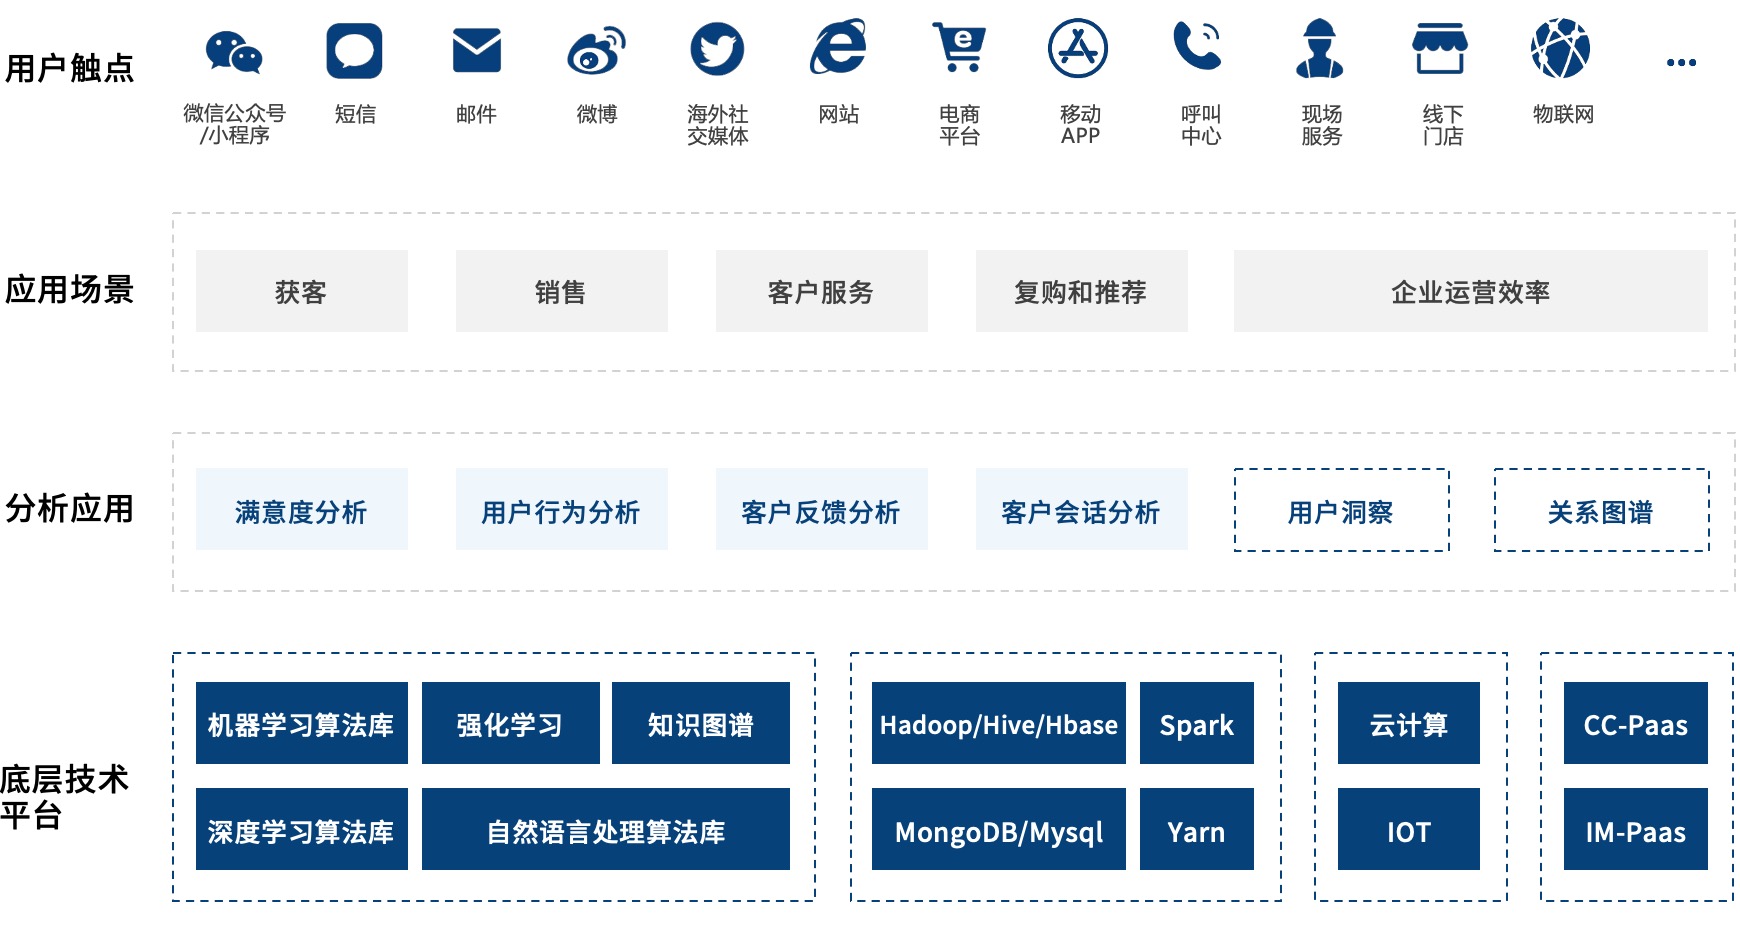Click the Hadoop/Hive/Hbase technology block
The image size is (1740, 929).
998,725
